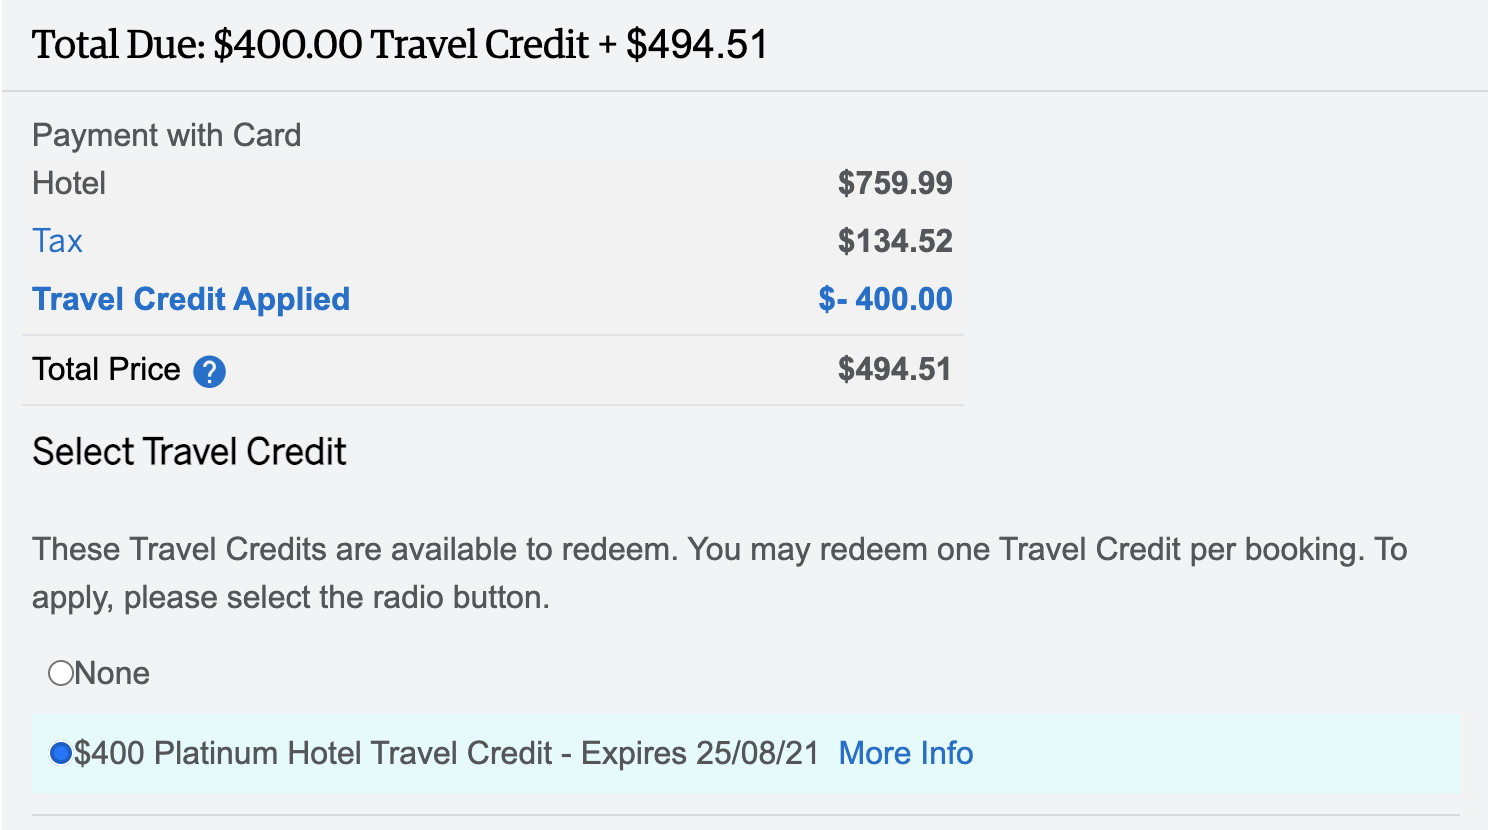1488x830 pixels.
Task: Open the More Info link
Action: tap(905, 753)
